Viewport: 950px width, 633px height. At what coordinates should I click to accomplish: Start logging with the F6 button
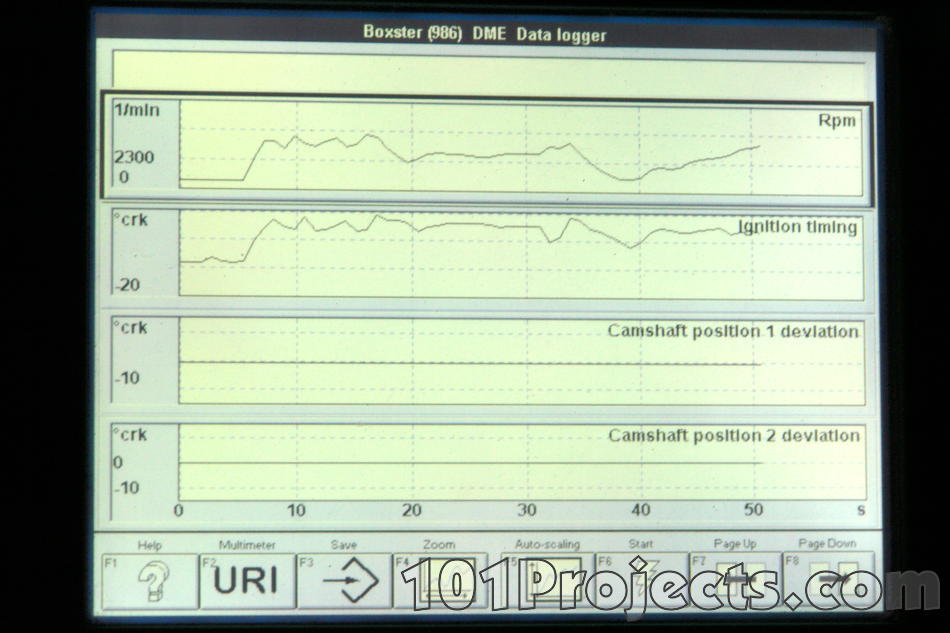642,581
